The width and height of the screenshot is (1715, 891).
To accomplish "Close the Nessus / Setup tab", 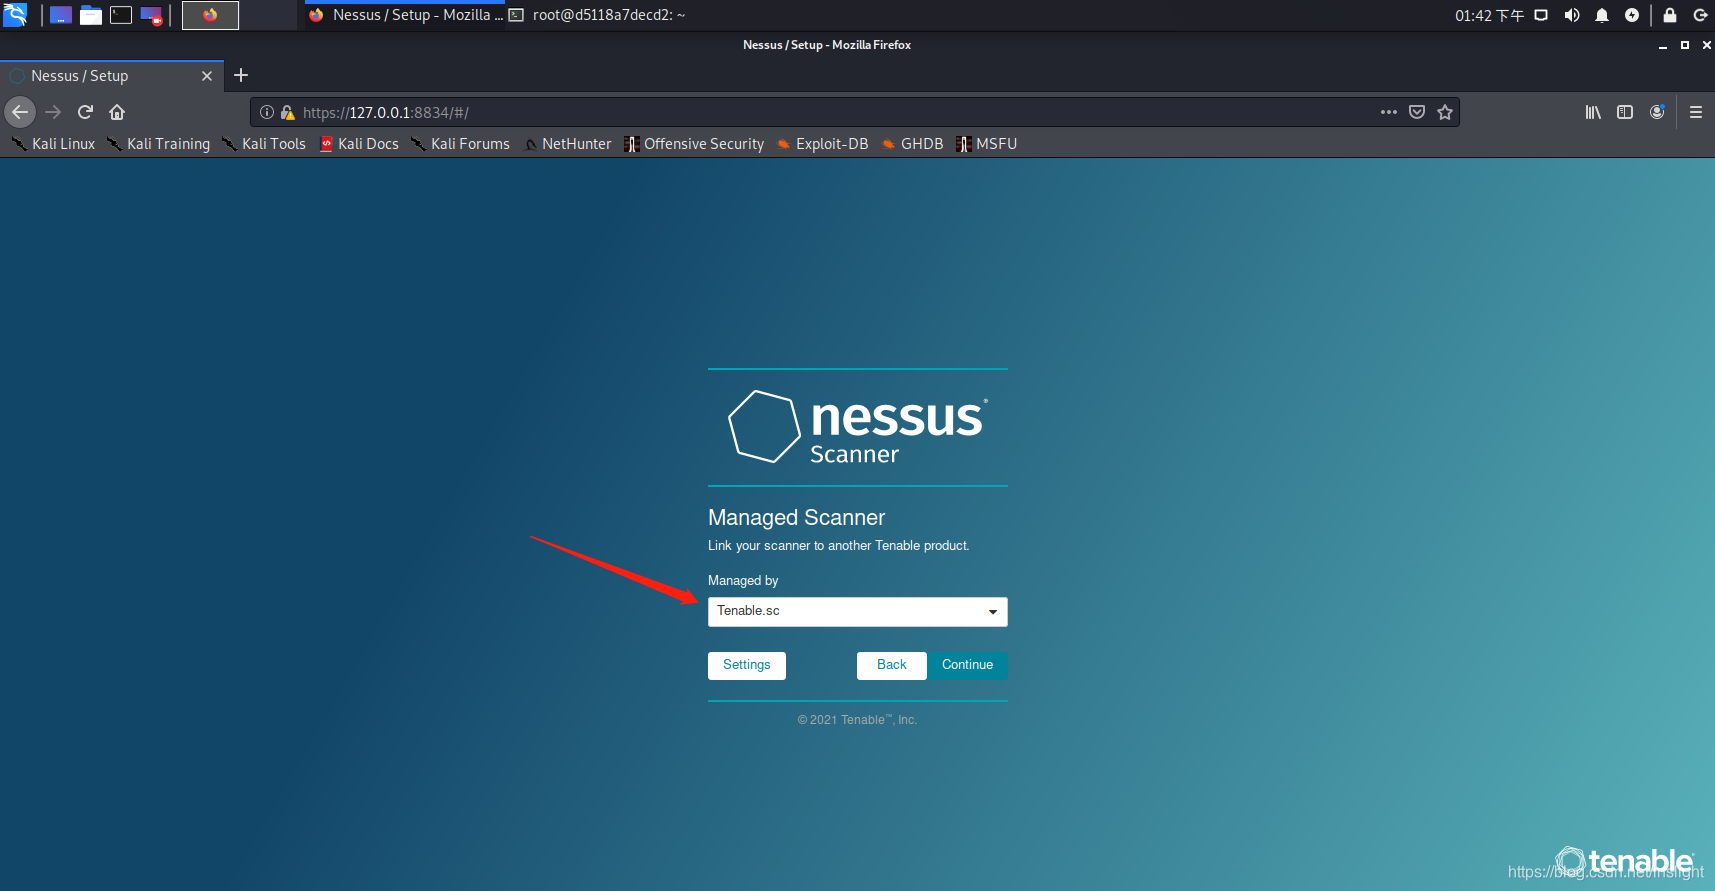I will tap(207, 76).
